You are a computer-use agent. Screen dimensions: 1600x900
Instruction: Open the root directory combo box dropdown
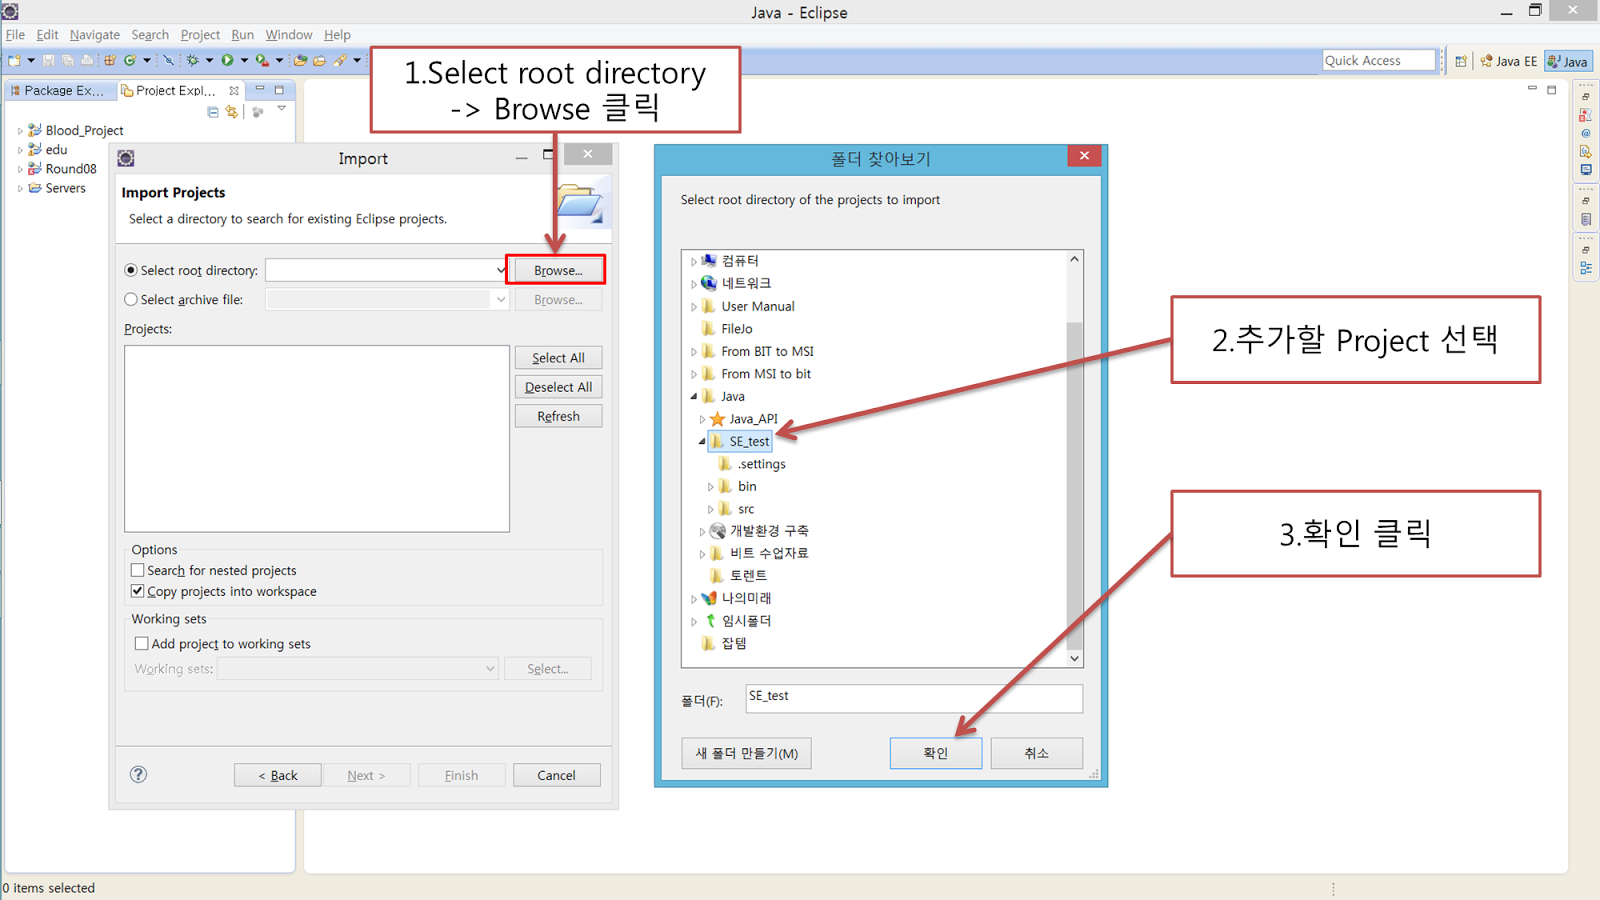(x=501, y=270)
